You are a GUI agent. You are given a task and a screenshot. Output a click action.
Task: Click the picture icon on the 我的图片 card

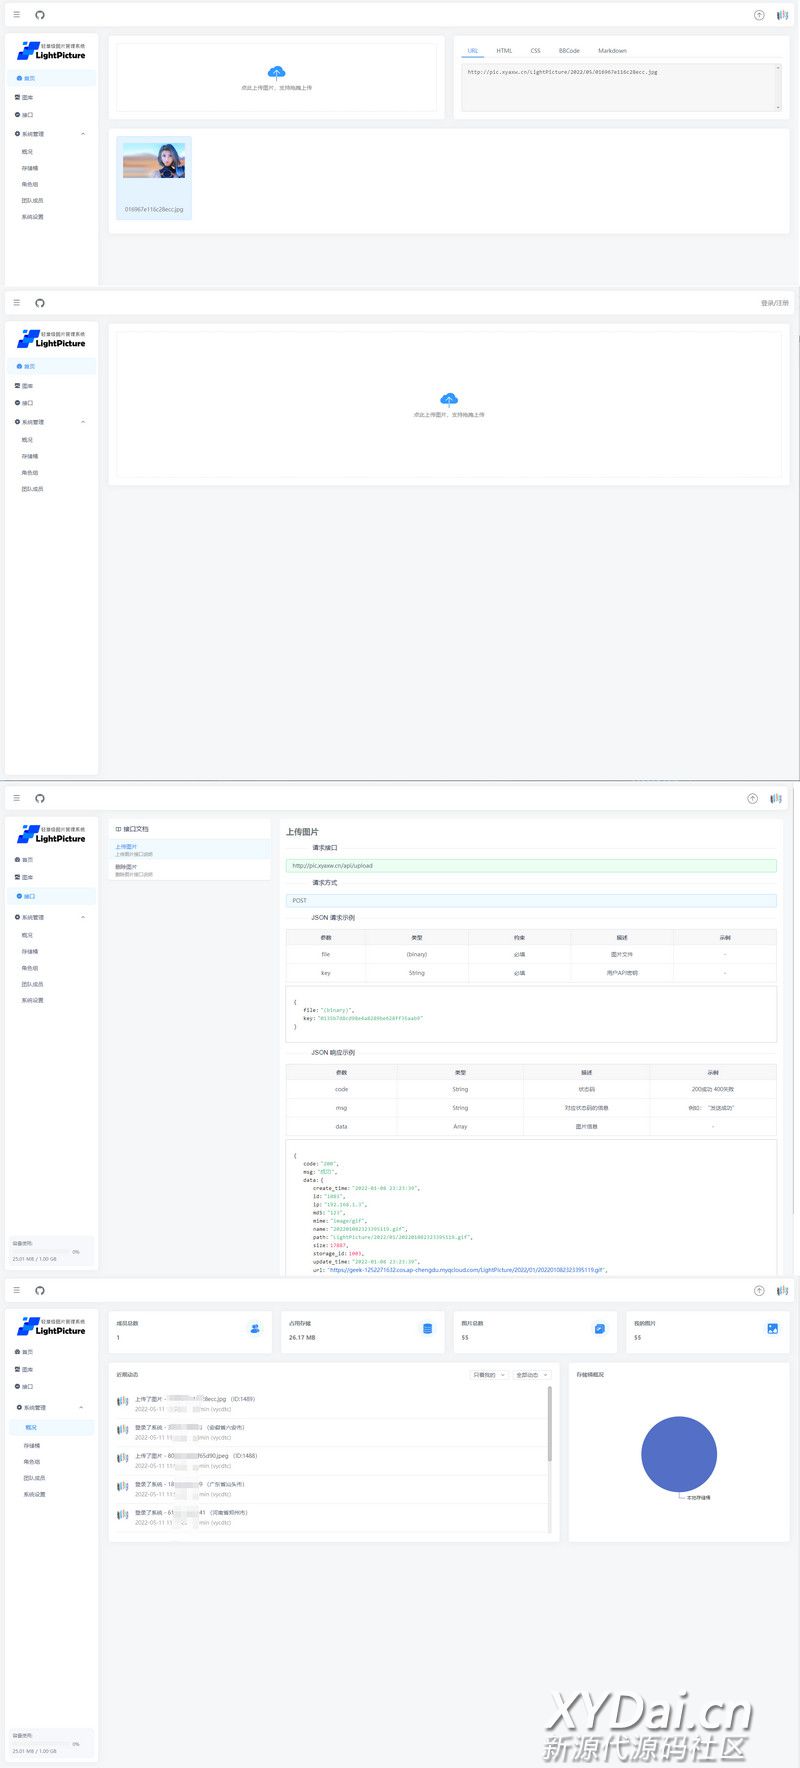coord(772,1328)
